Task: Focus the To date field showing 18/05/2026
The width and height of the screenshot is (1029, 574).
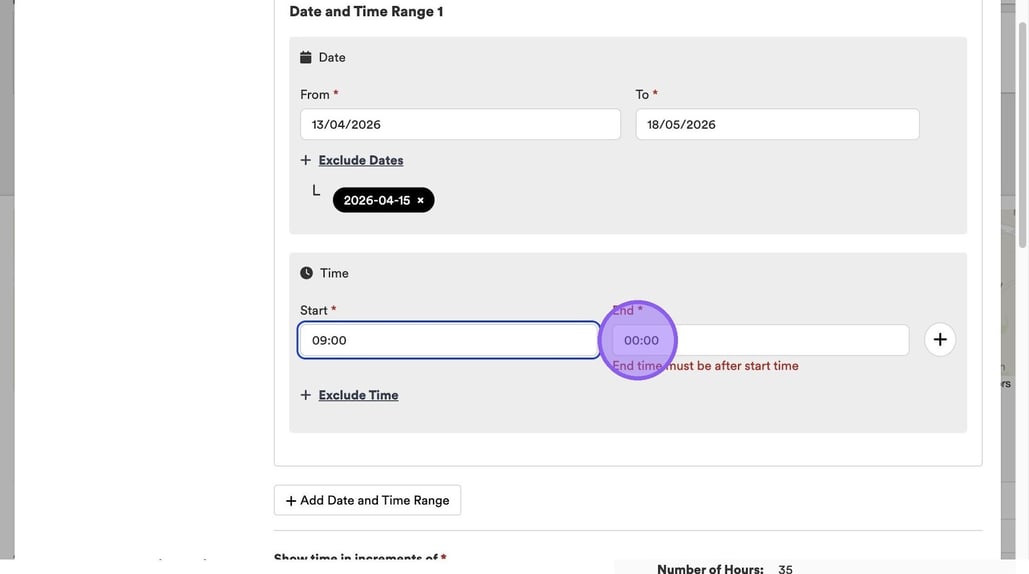Action: point(777,125)
